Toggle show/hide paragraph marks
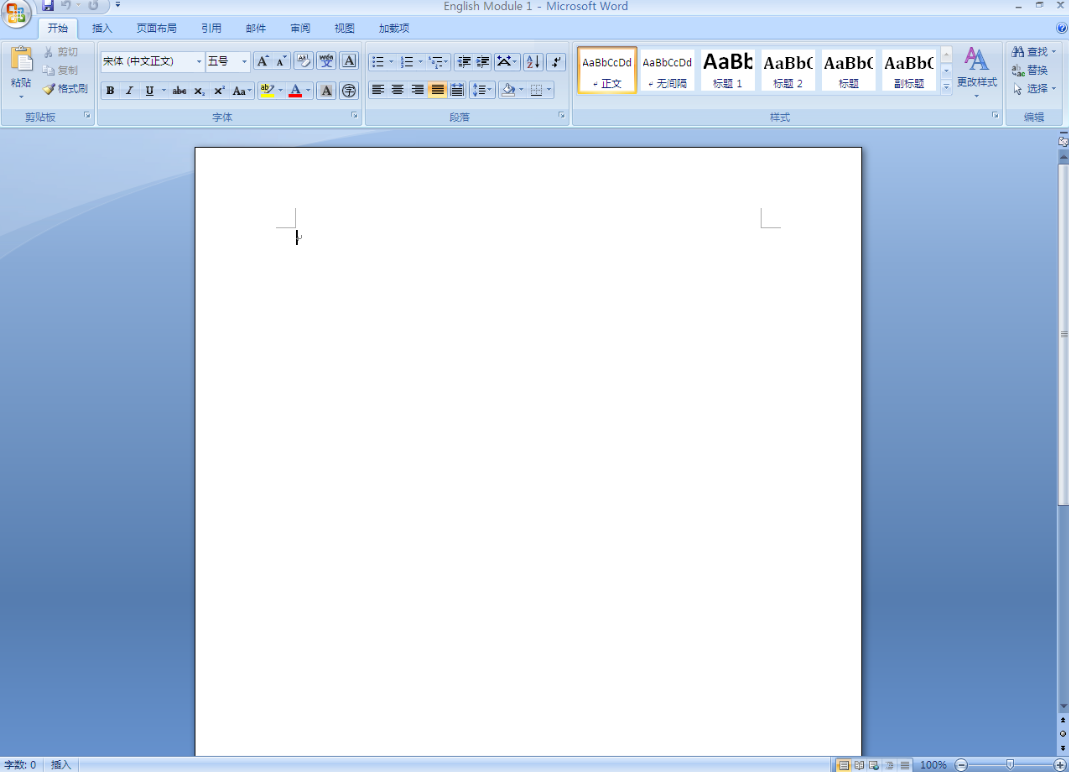Viewport: 1069px width, 772px height. 557,62
